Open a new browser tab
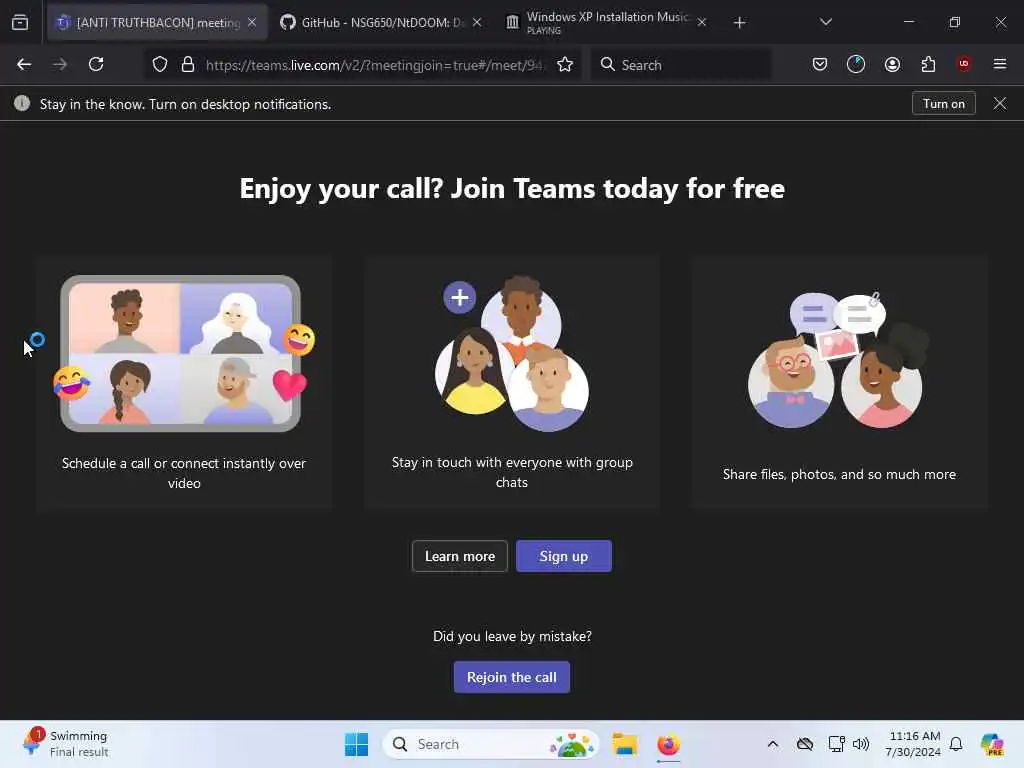The image size is (1024, 768). [x=739, y=23]
